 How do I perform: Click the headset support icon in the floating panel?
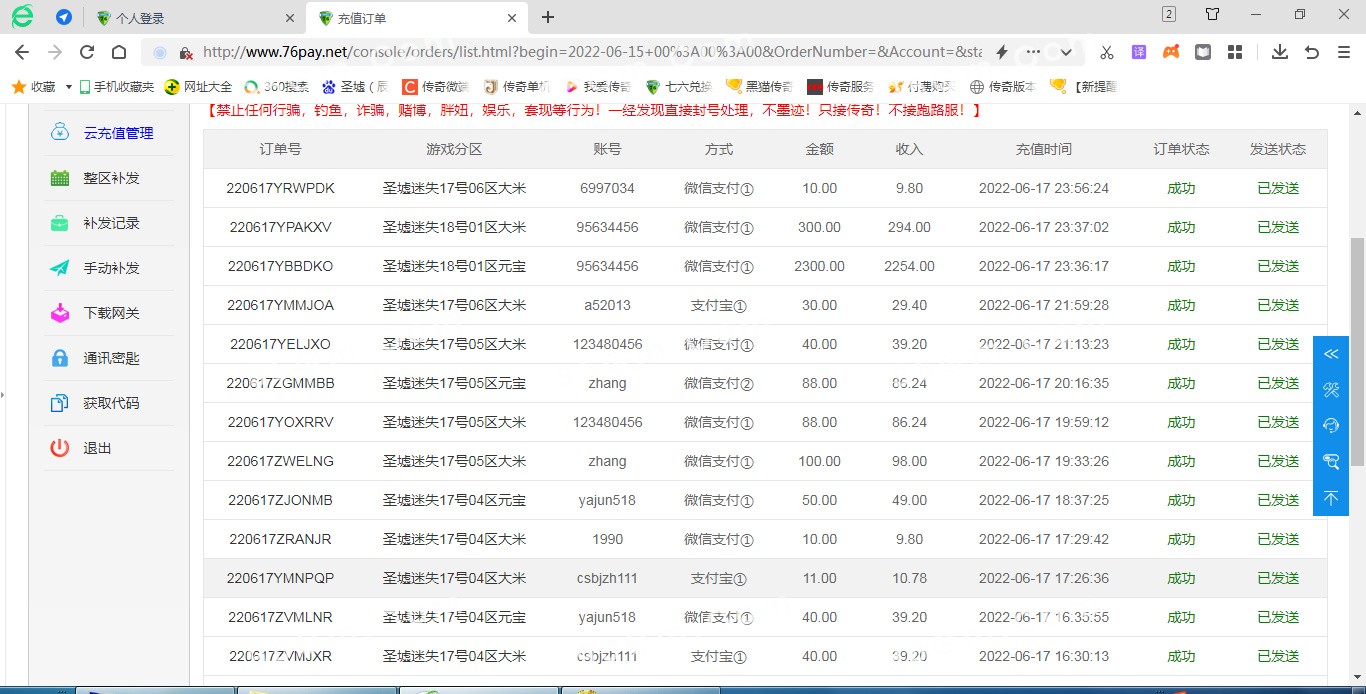click(1331, 426)
